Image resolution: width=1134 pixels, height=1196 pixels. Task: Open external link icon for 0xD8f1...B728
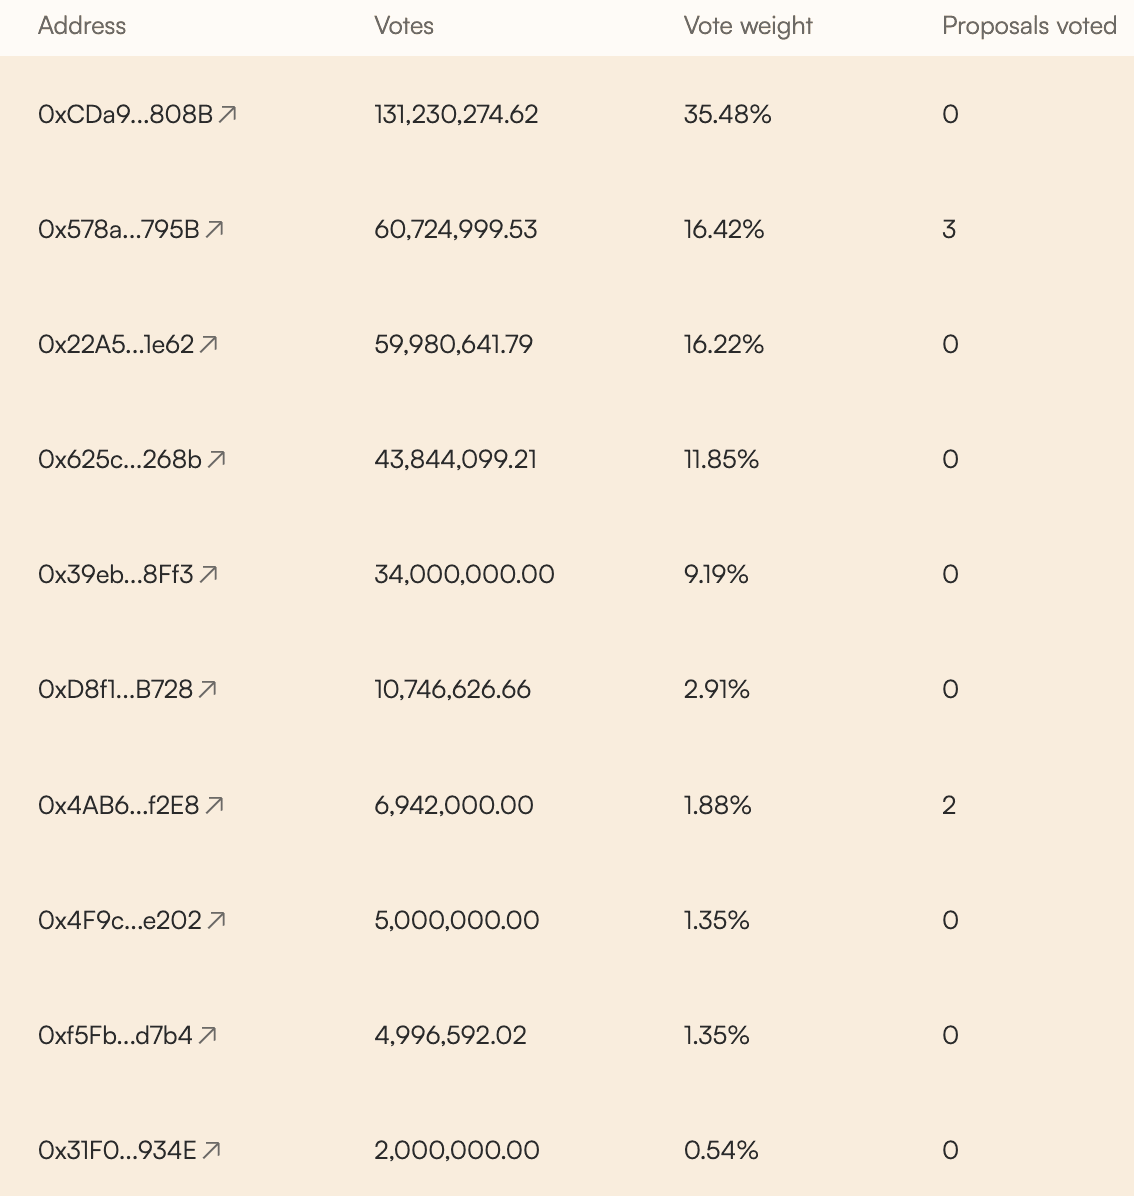(208, 689)
